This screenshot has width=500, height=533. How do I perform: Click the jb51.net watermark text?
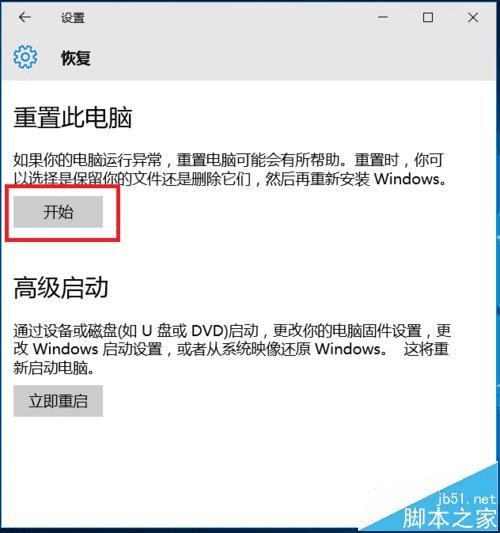(466, 499)
